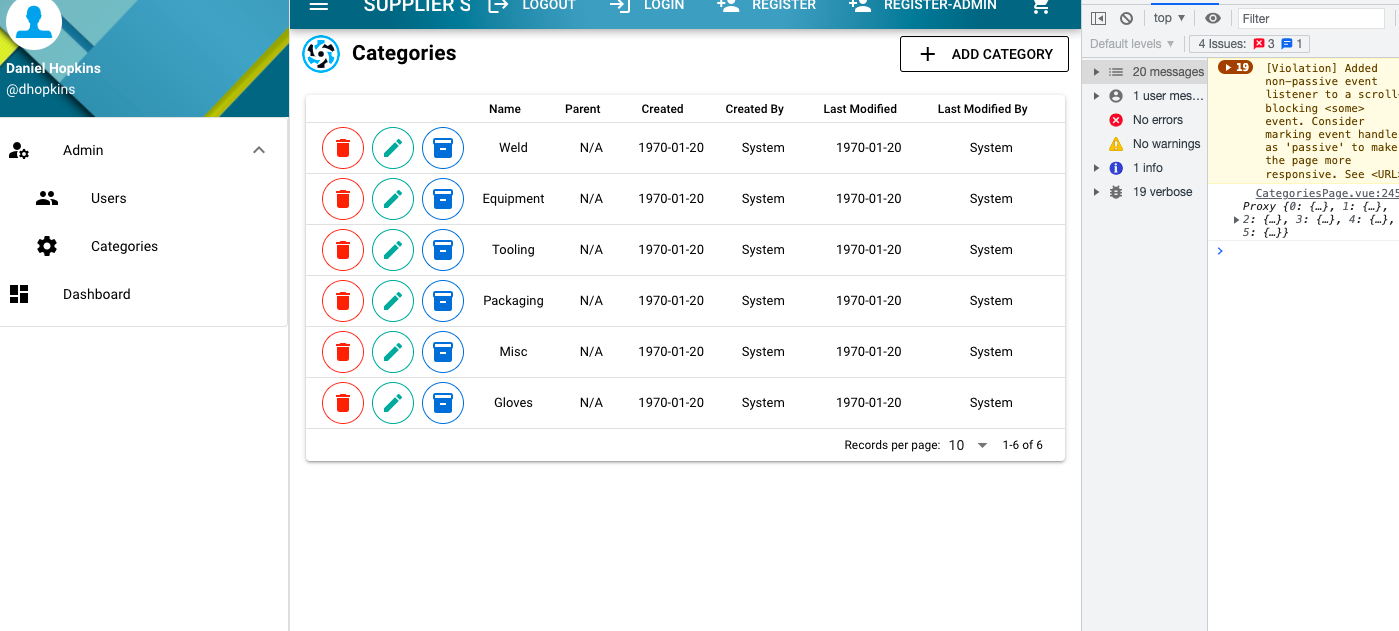Delete the Equipment category
The image size is (1399, 631).
click(343, 199)
